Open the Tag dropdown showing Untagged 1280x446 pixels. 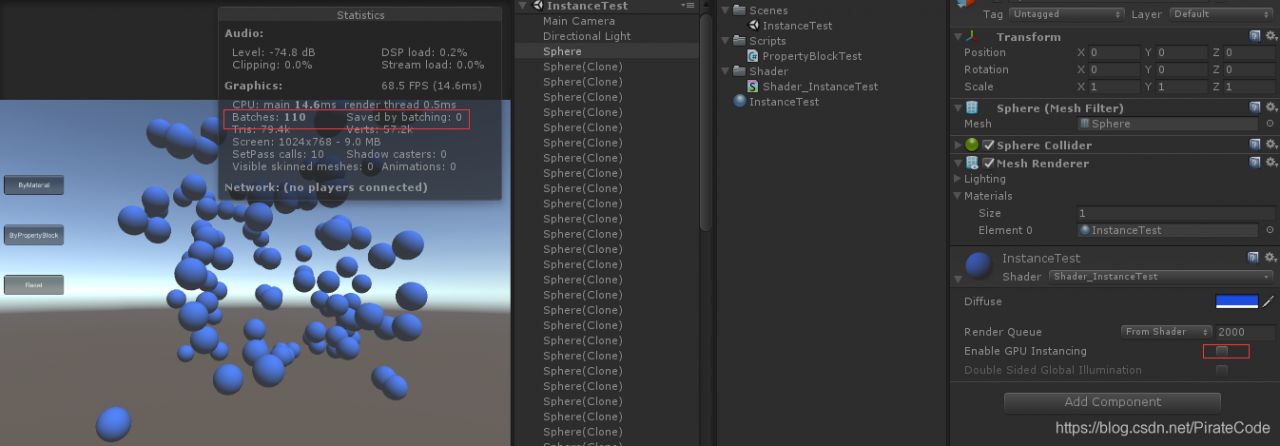point(1066,14)
